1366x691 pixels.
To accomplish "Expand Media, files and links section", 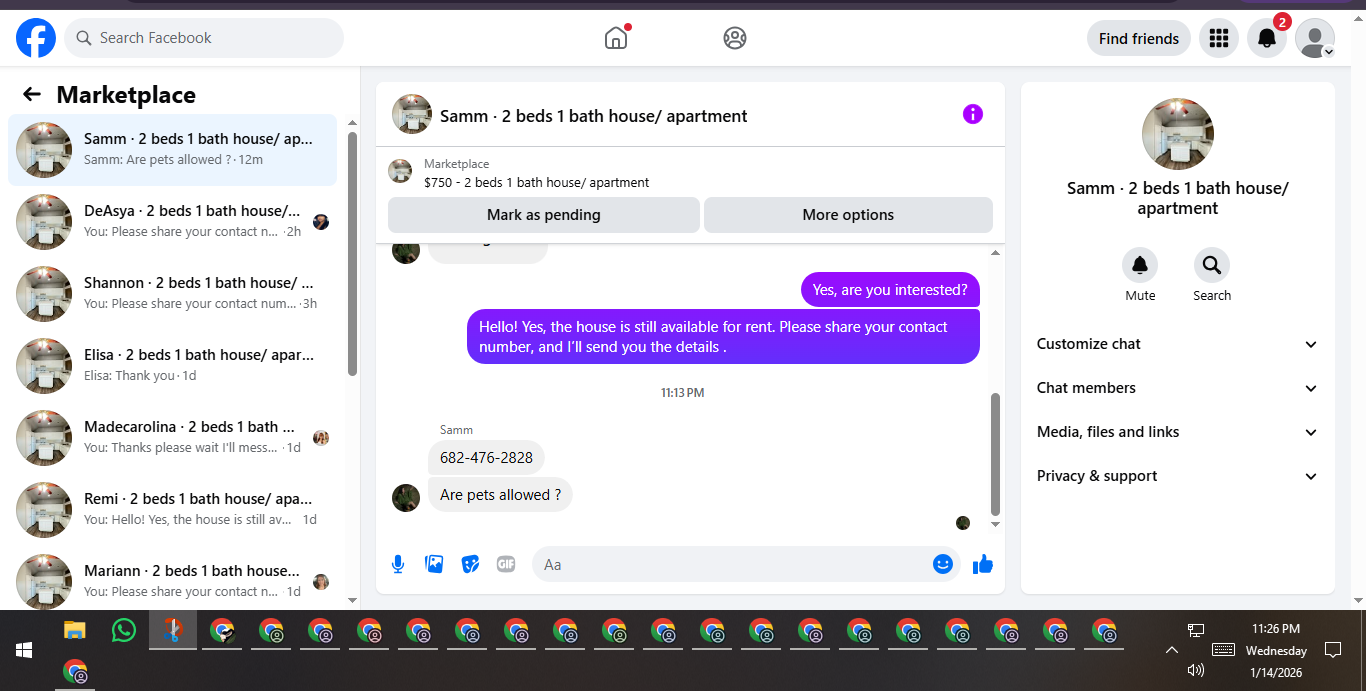I will click(1177, 432).
